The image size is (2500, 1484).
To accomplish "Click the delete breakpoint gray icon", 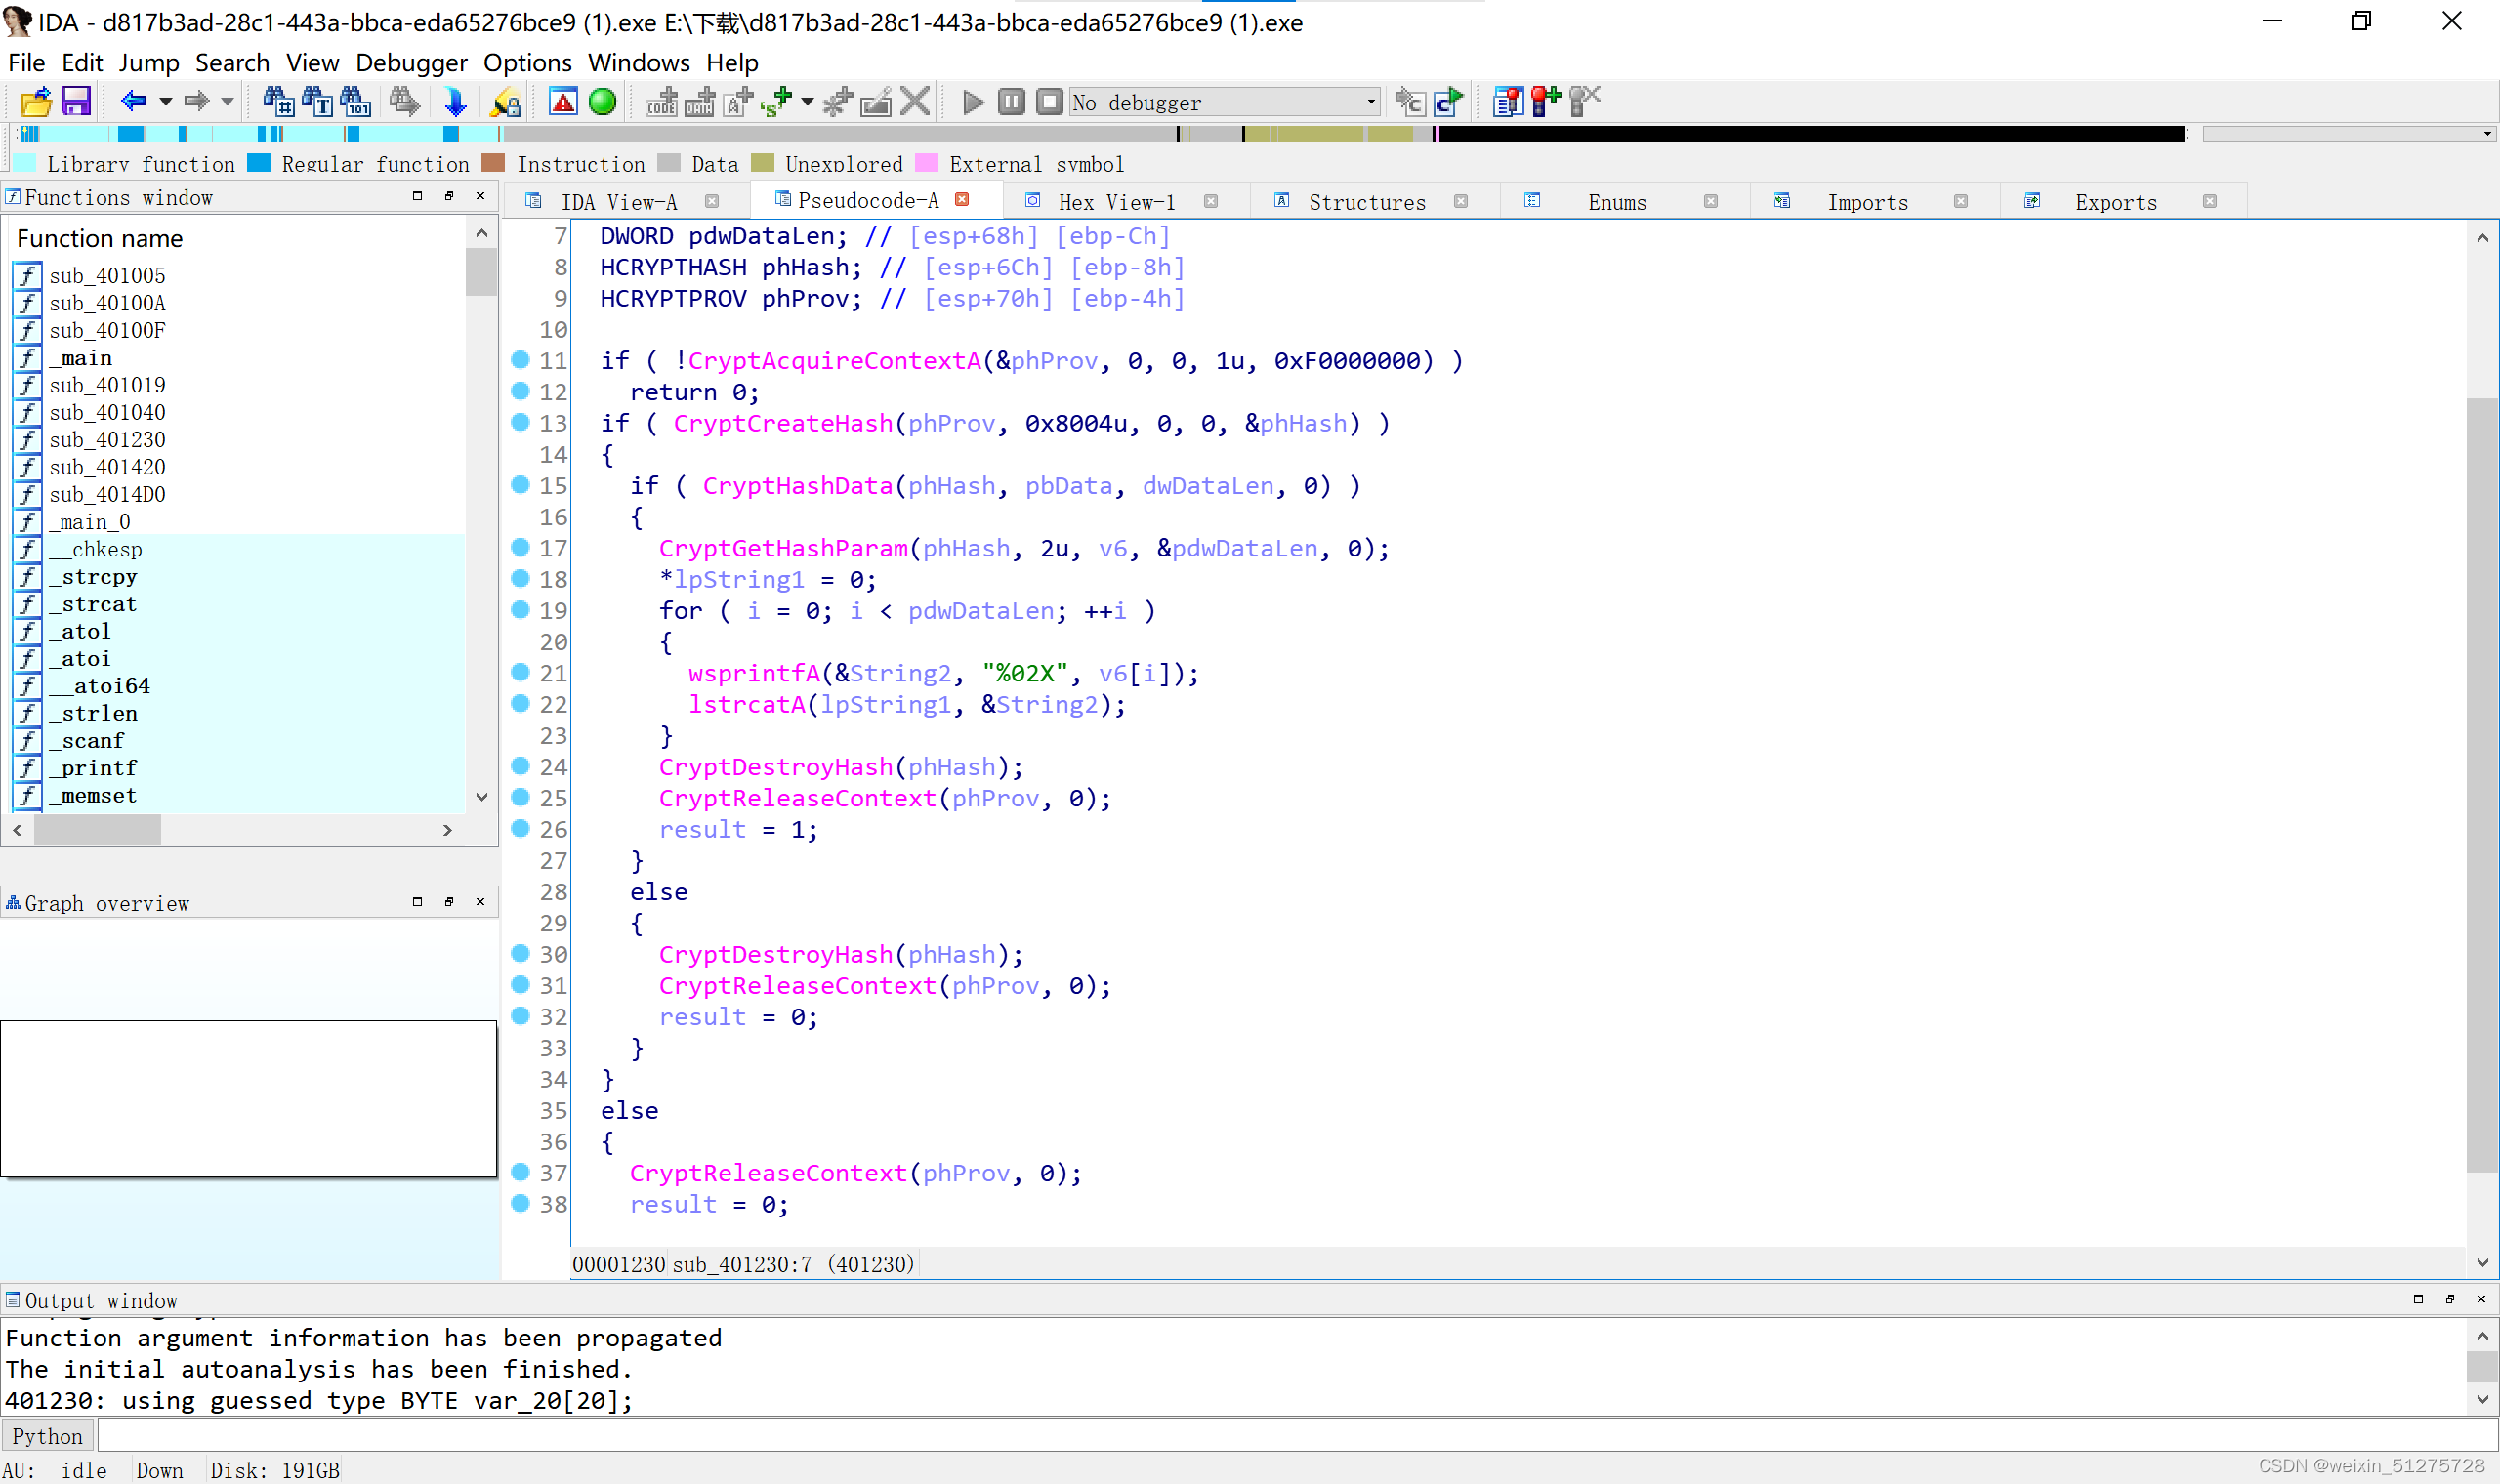I will coord(1584,102).
